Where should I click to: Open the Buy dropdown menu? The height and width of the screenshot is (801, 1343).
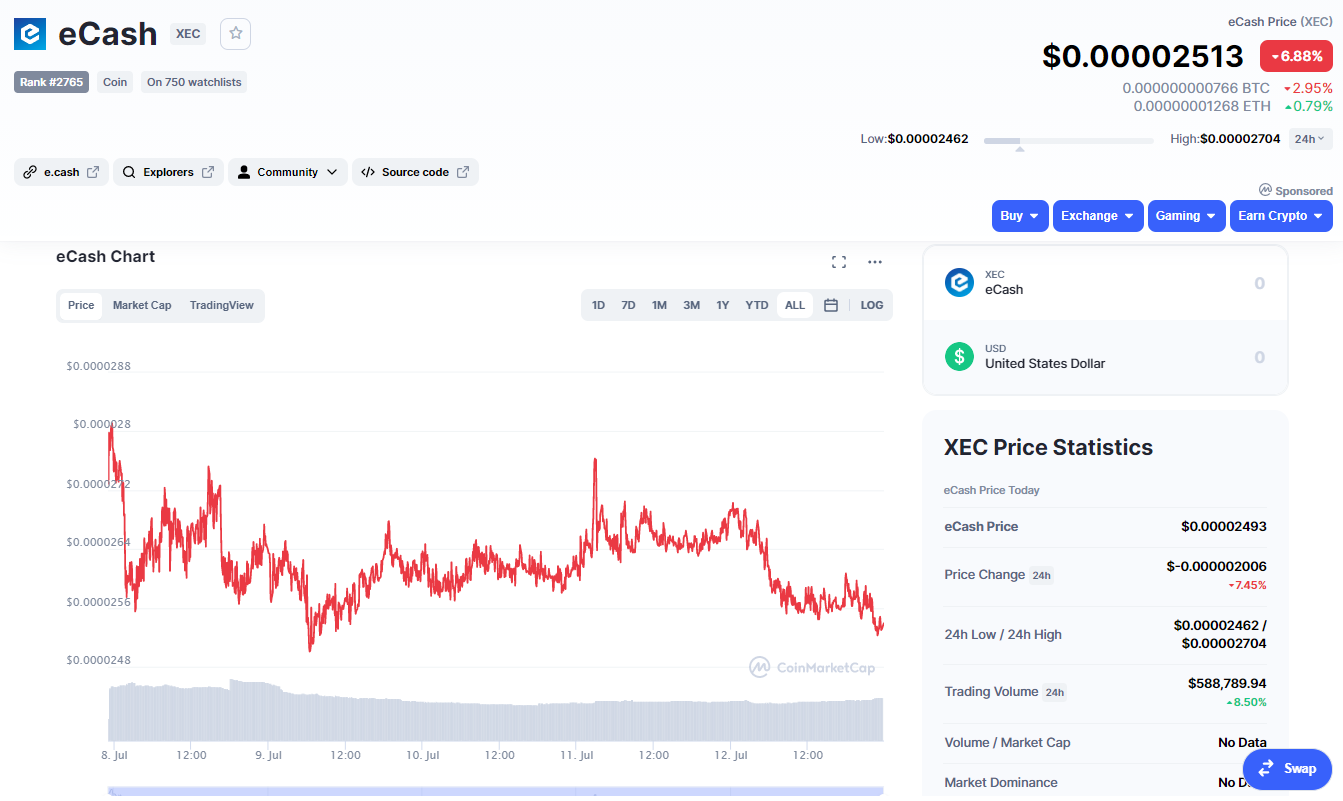[x=1020, y=216]
